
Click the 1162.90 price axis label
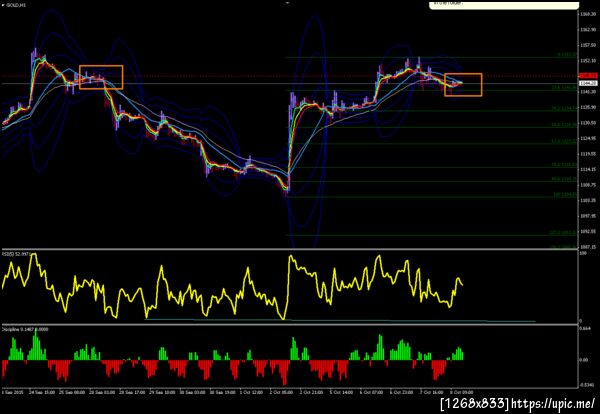588,29
